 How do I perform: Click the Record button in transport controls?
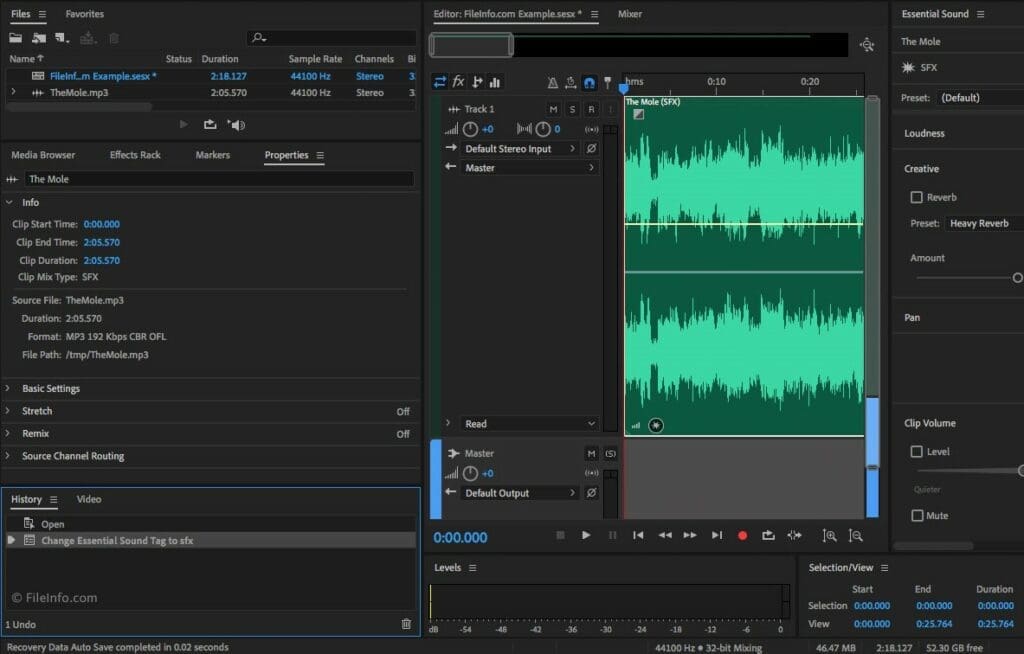pyautogui.click(x=742, y=536)
